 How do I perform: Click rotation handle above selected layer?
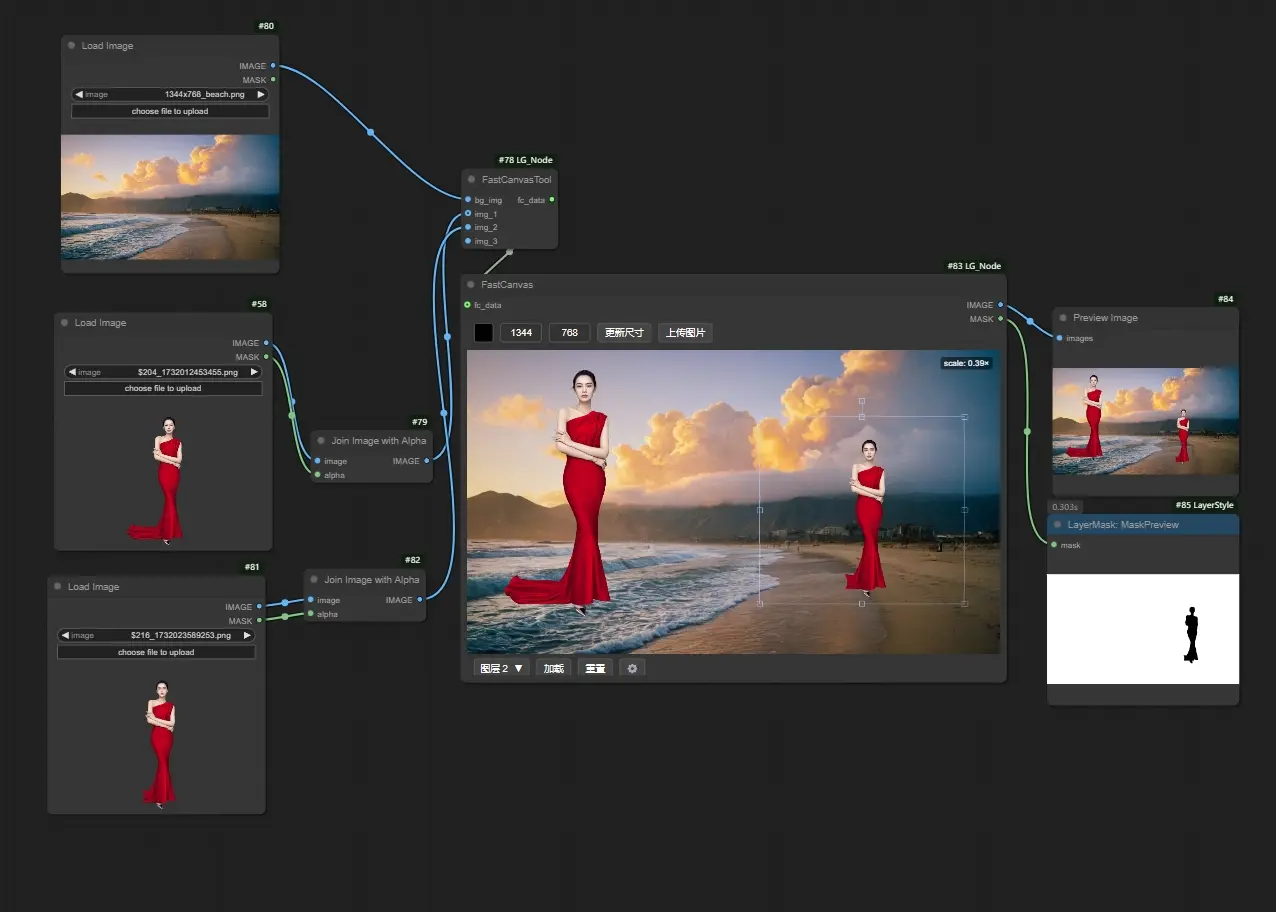tap(862, 400)
